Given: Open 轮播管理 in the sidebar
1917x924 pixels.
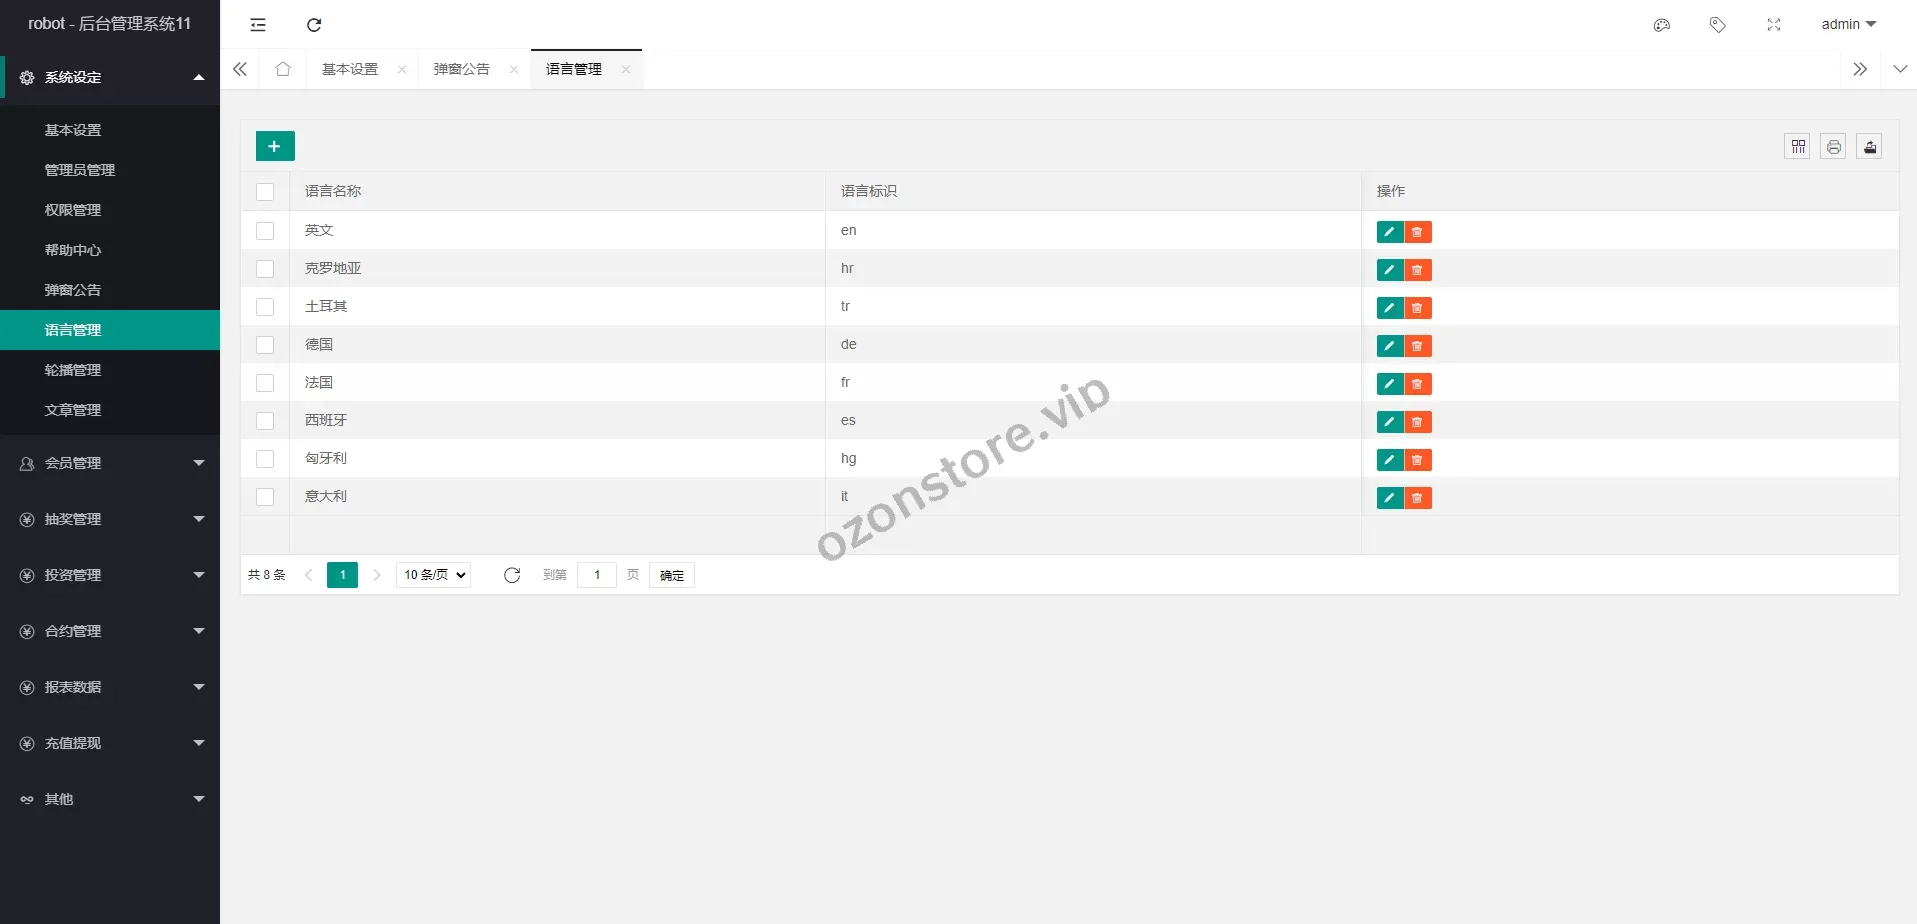Looking at the screenshot, I should pos(73,370).
